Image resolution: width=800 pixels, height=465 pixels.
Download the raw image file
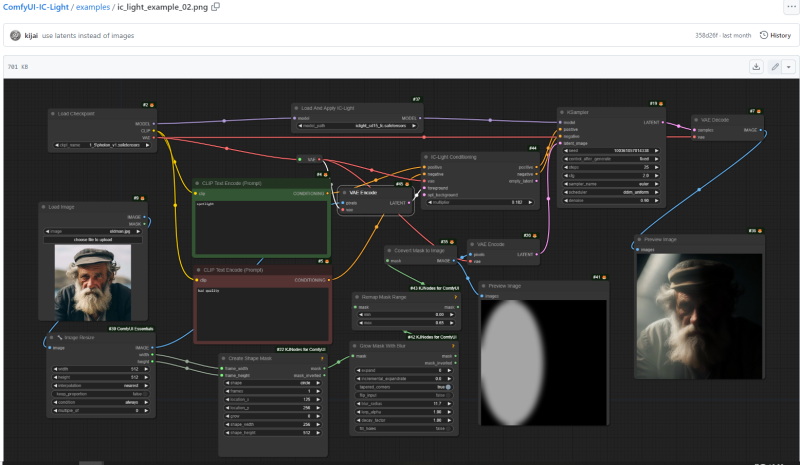click(756, 67)
